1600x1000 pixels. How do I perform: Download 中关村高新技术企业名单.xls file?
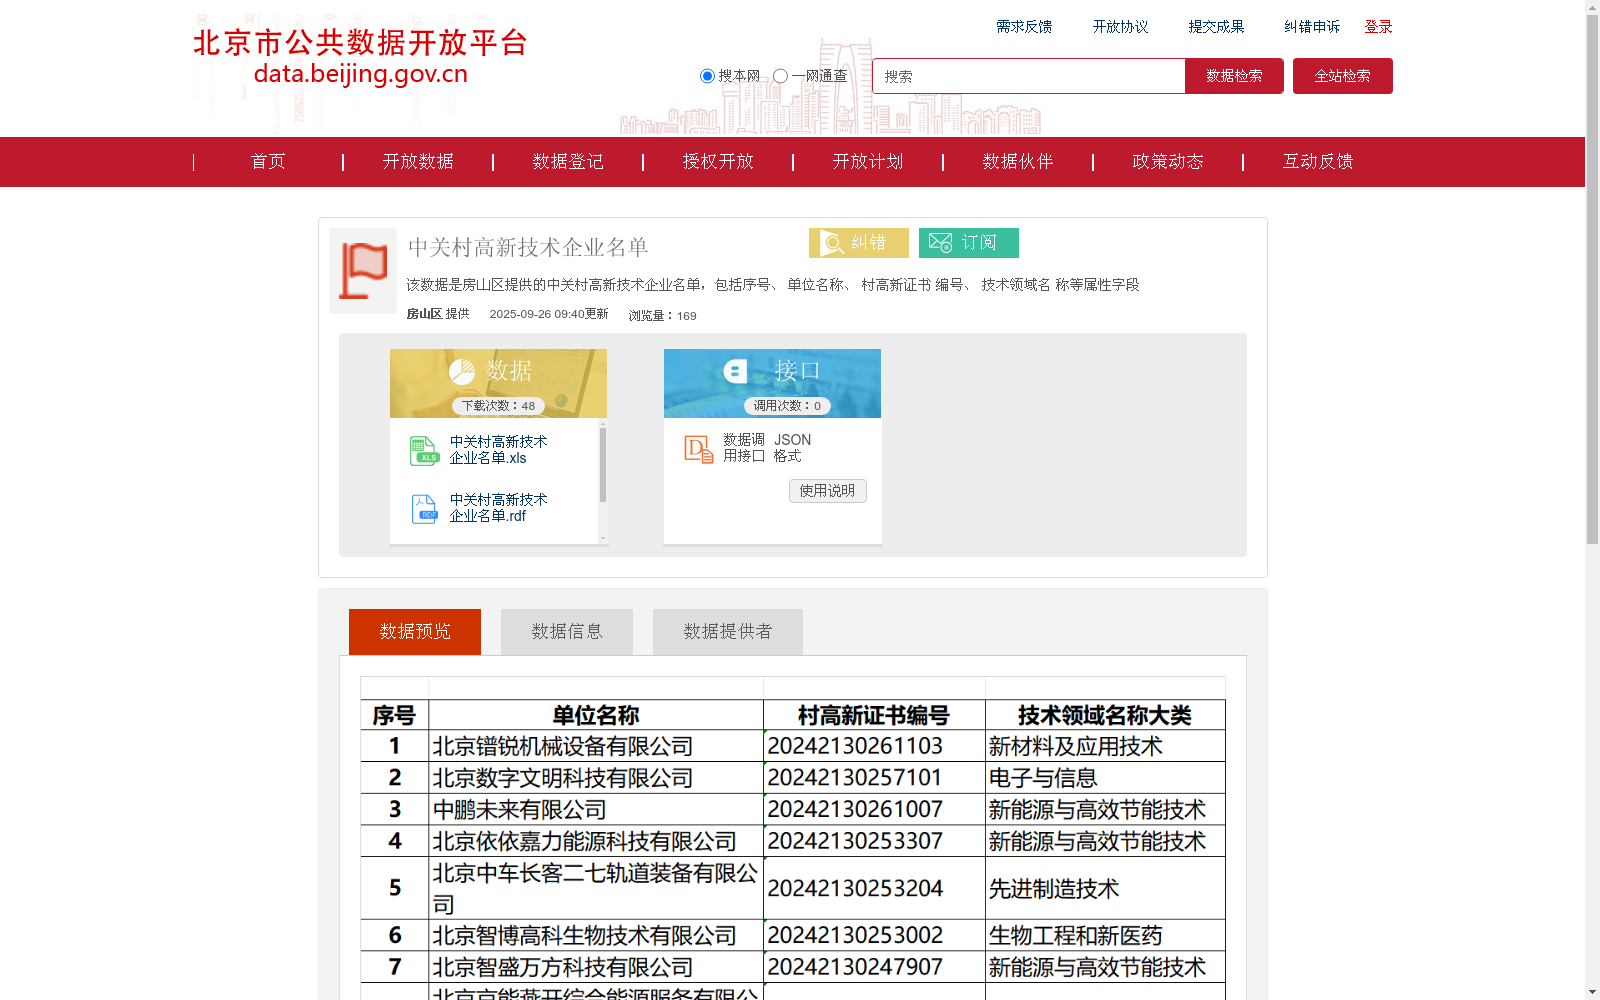(x=498, y=450)
